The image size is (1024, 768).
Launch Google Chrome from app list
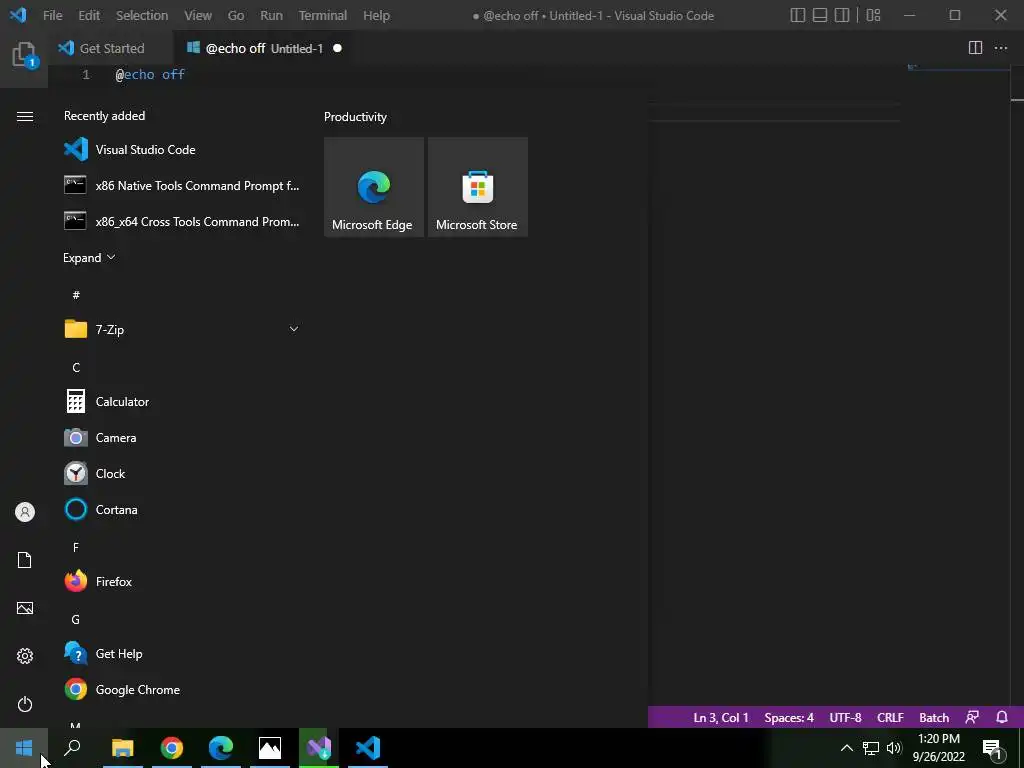(x=182, y=690)
